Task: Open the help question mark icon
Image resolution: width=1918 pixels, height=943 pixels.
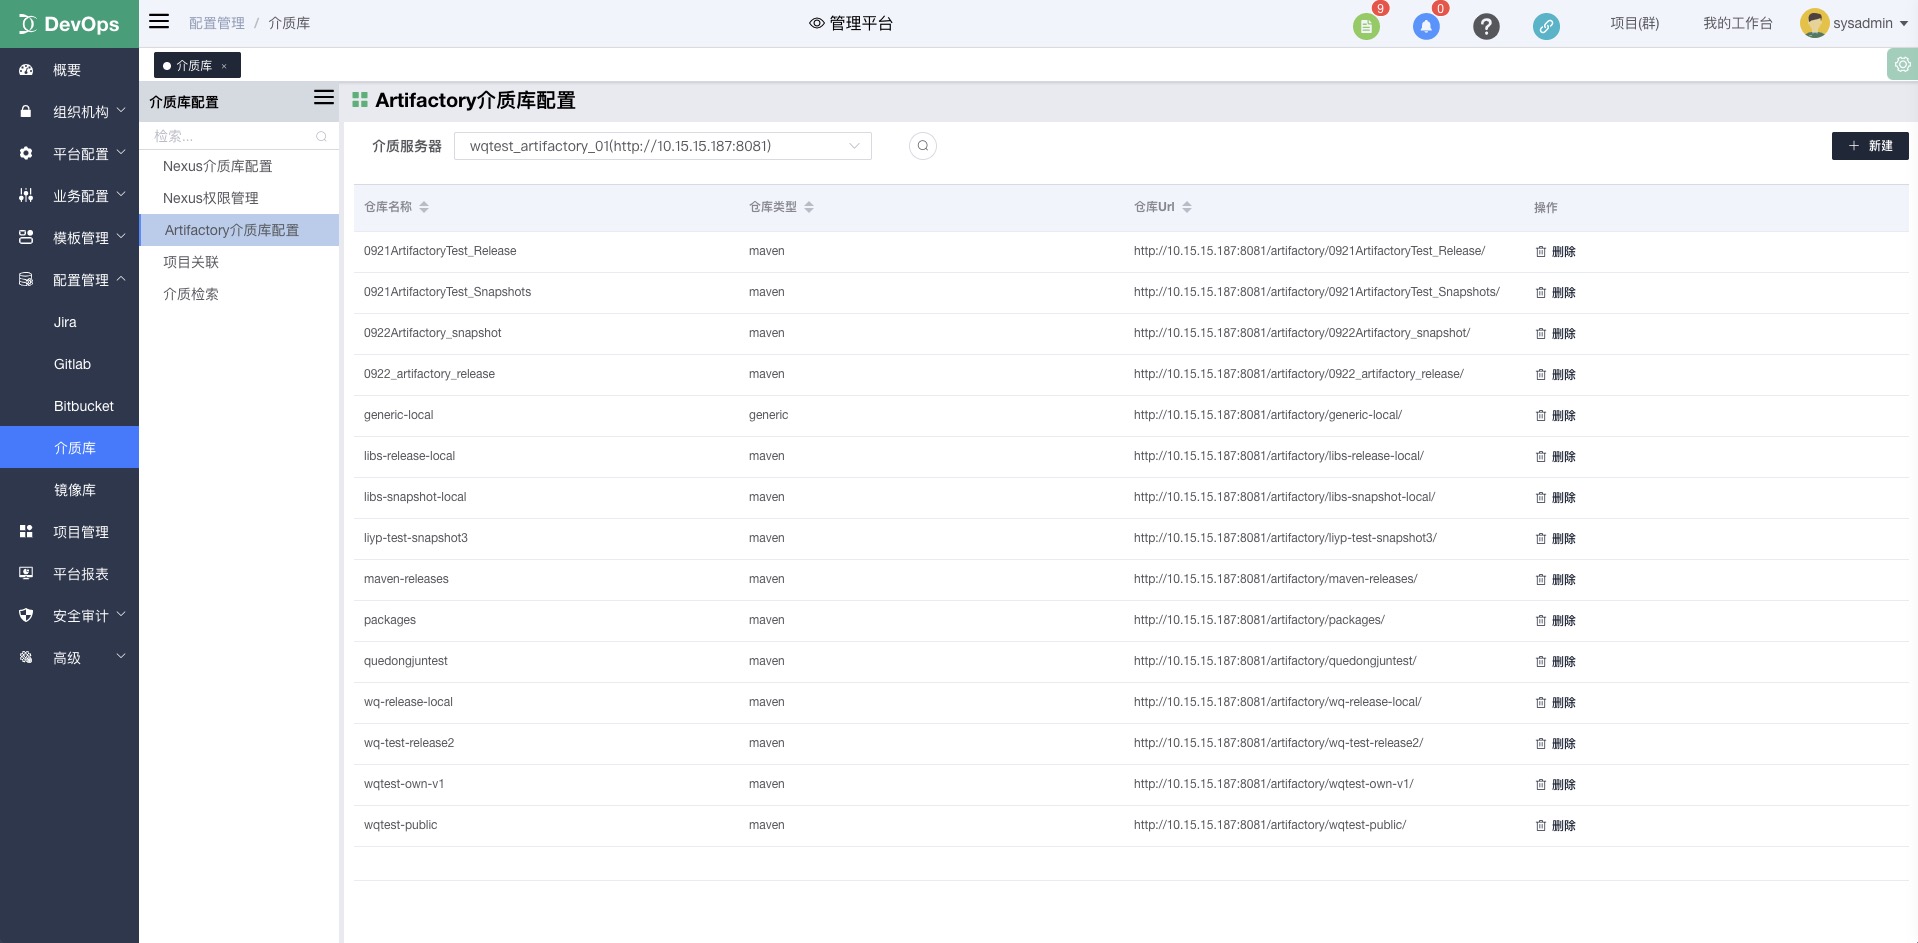Action: pos(1486,26)
